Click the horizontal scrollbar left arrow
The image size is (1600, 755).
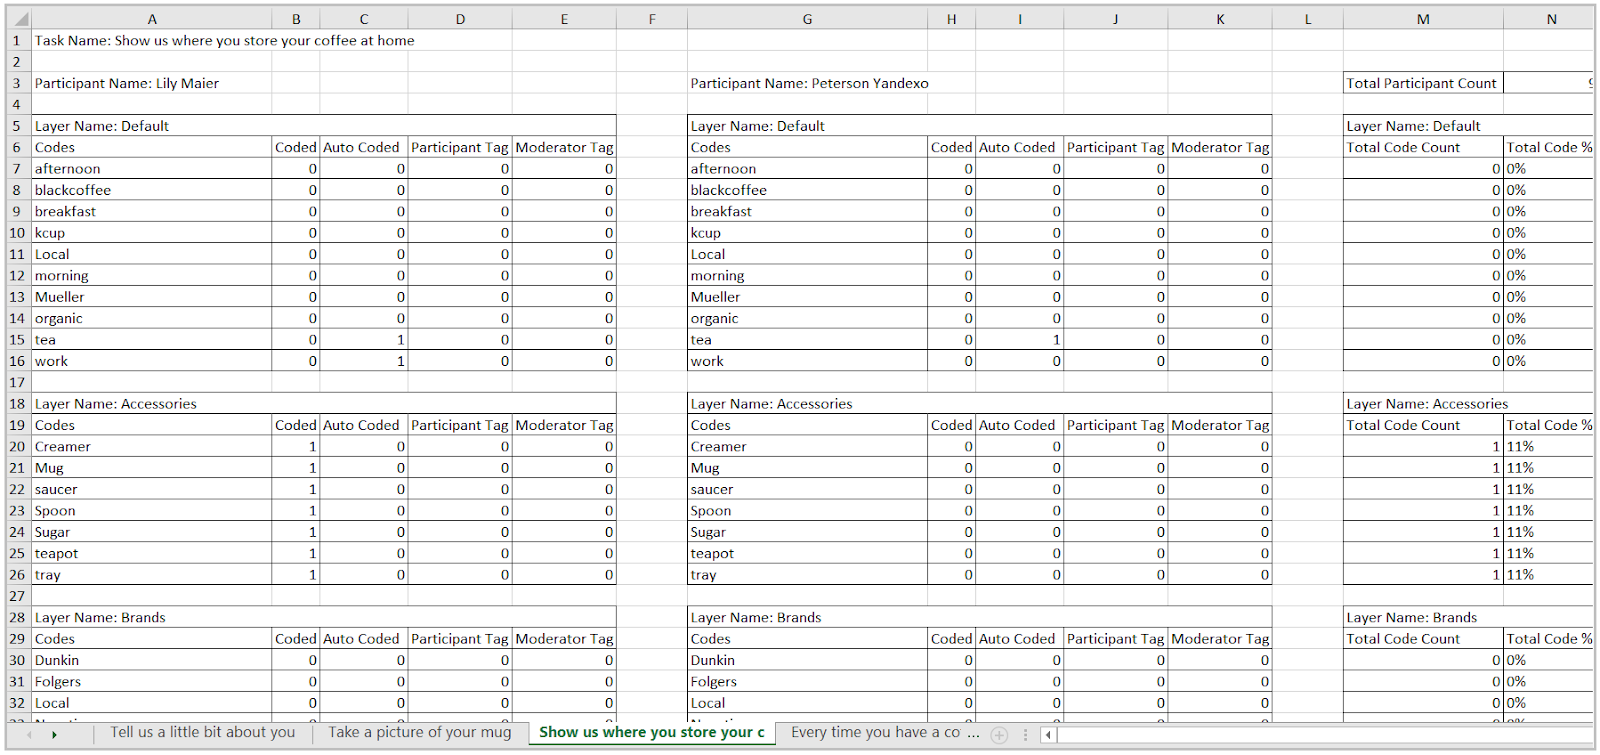point(1048,735)
